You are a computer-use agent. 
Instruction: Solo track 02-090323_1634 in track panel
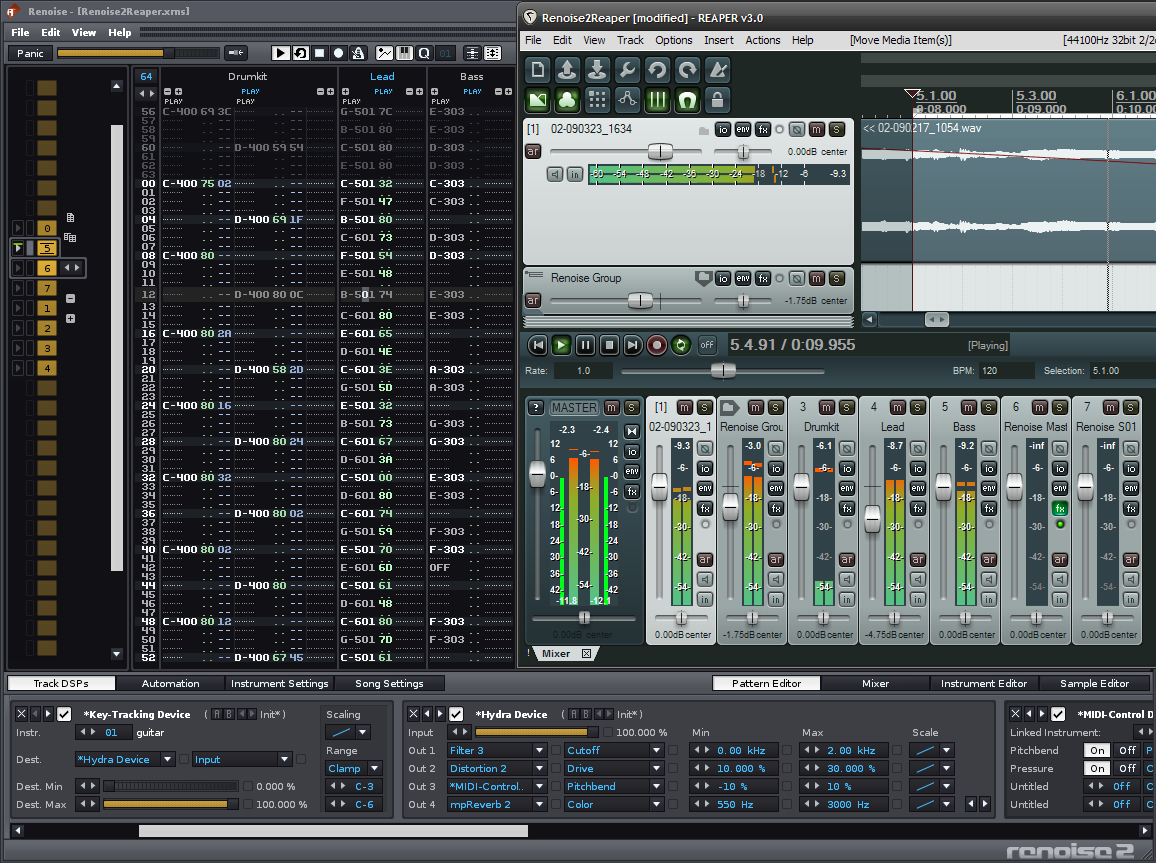(x=836, y=130)
